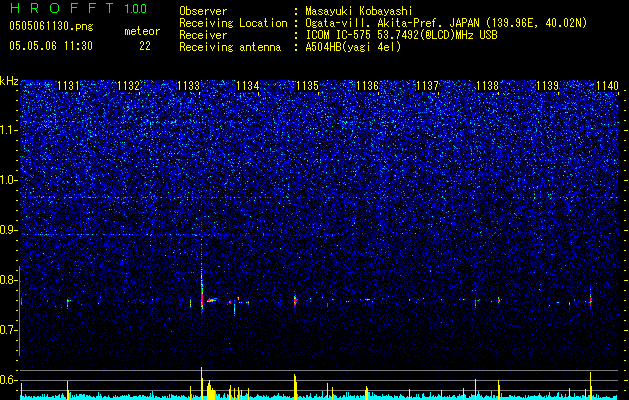Click the meteor echo just before 1140

click(590, 298)
